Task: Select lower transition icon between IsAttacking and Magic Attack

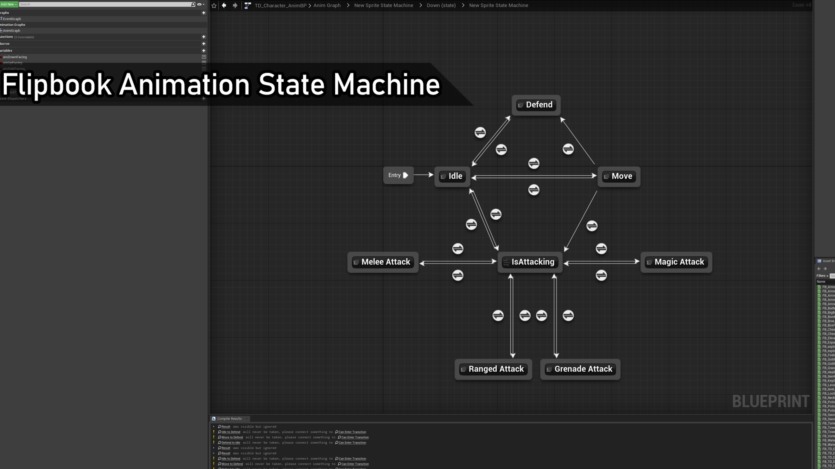Action: [601, 275]
